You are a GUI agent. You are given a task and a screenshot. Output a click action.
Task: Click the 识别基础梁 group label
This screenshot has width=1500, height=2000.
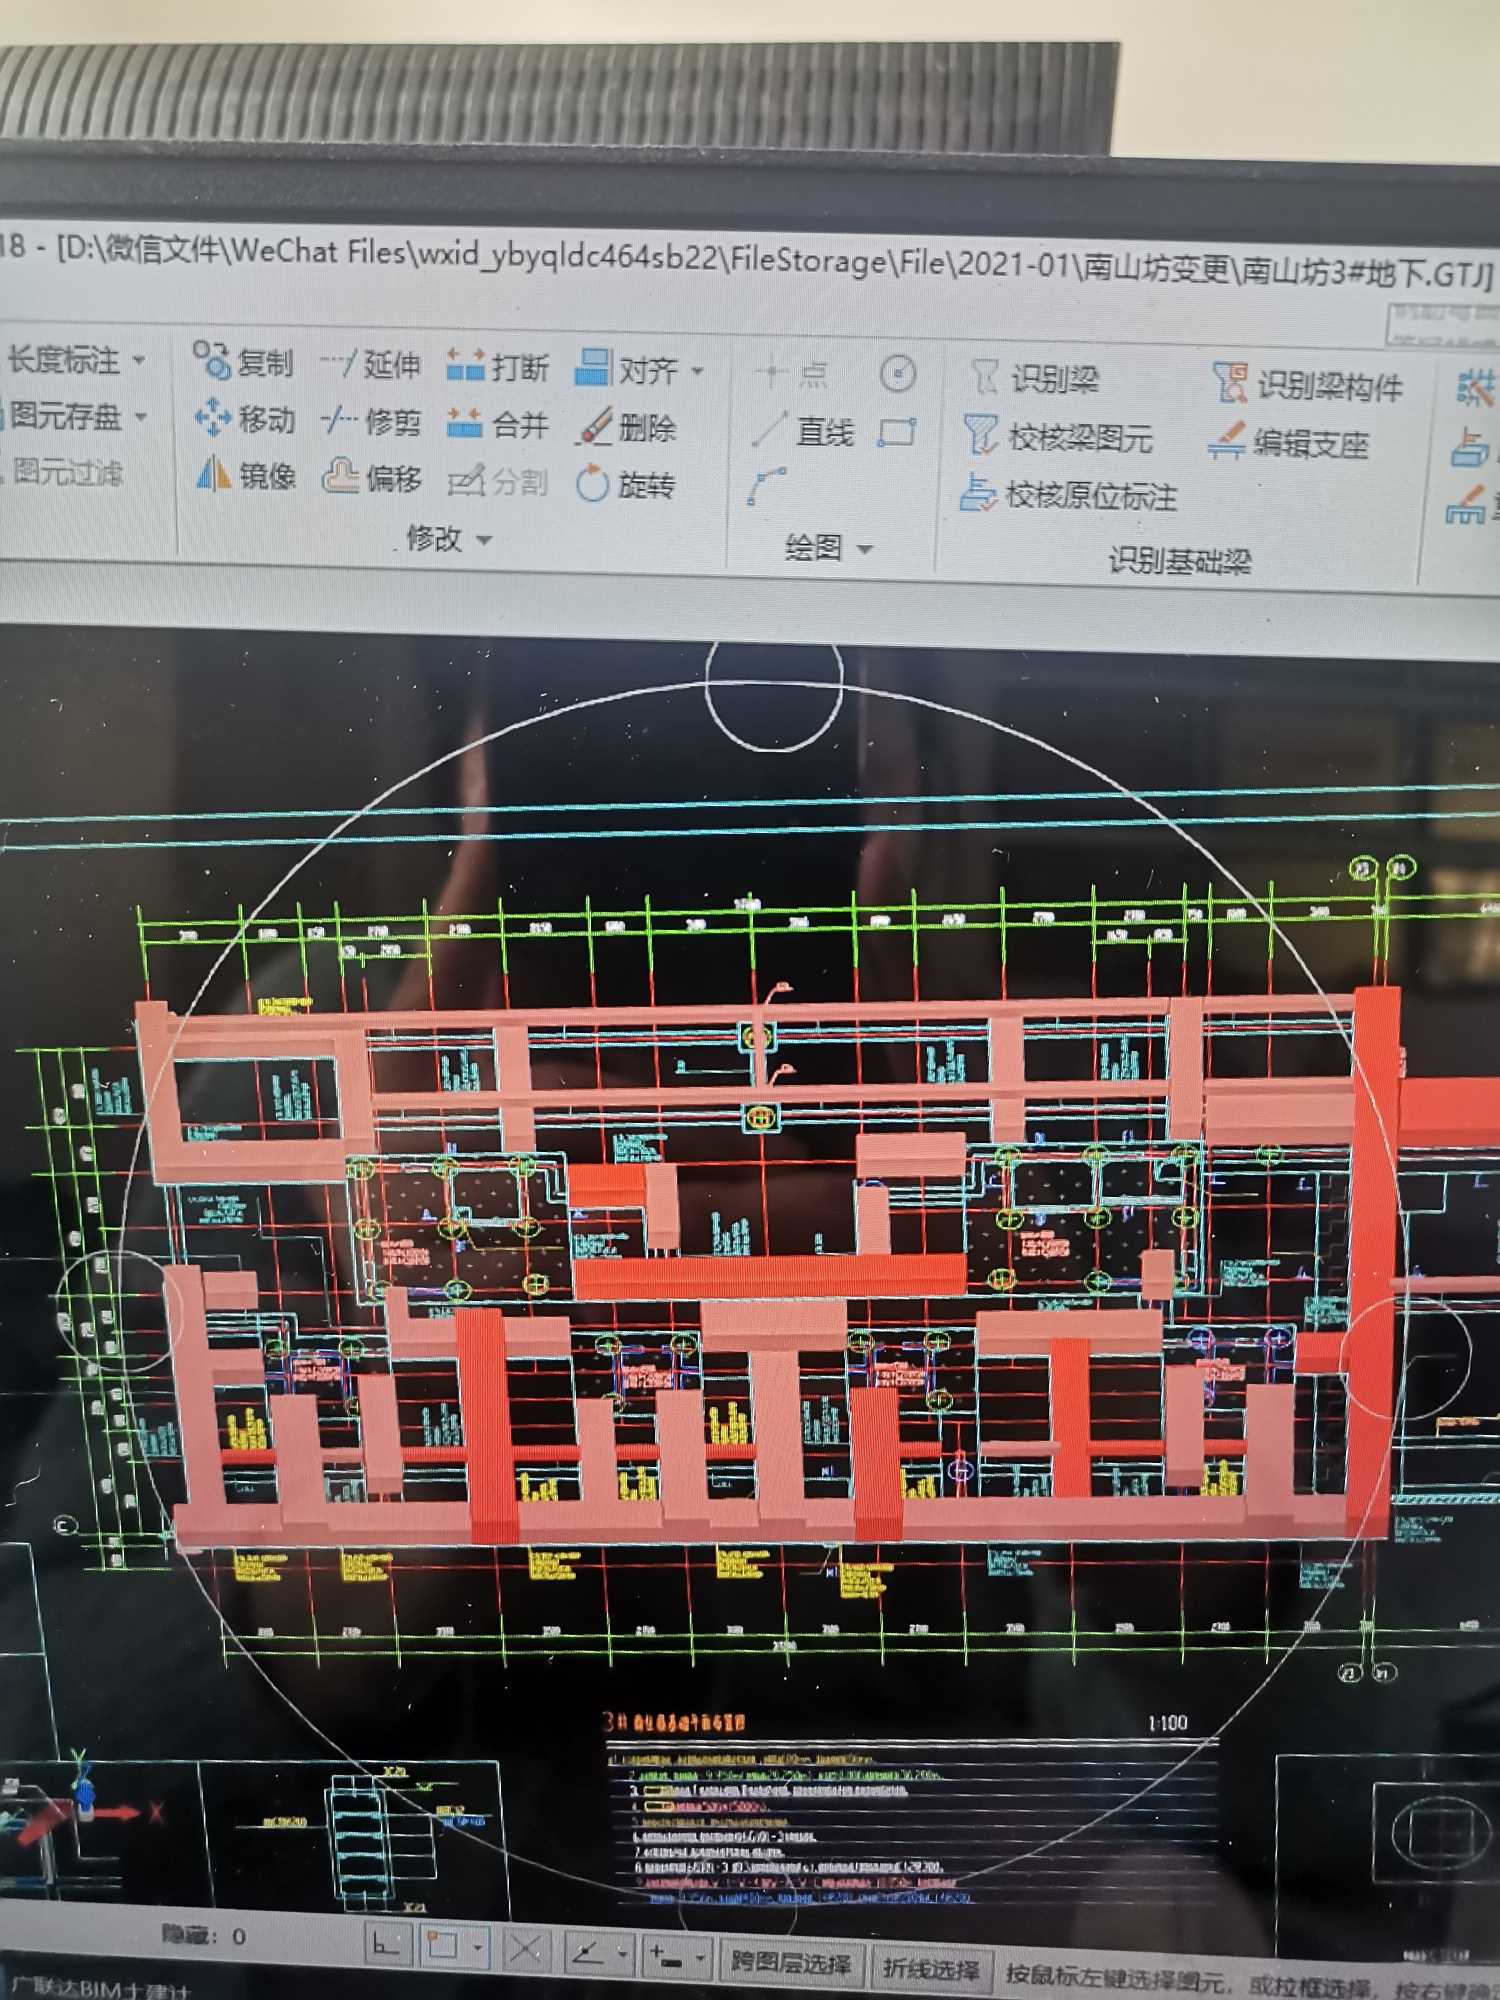(x=1179, y=561)
